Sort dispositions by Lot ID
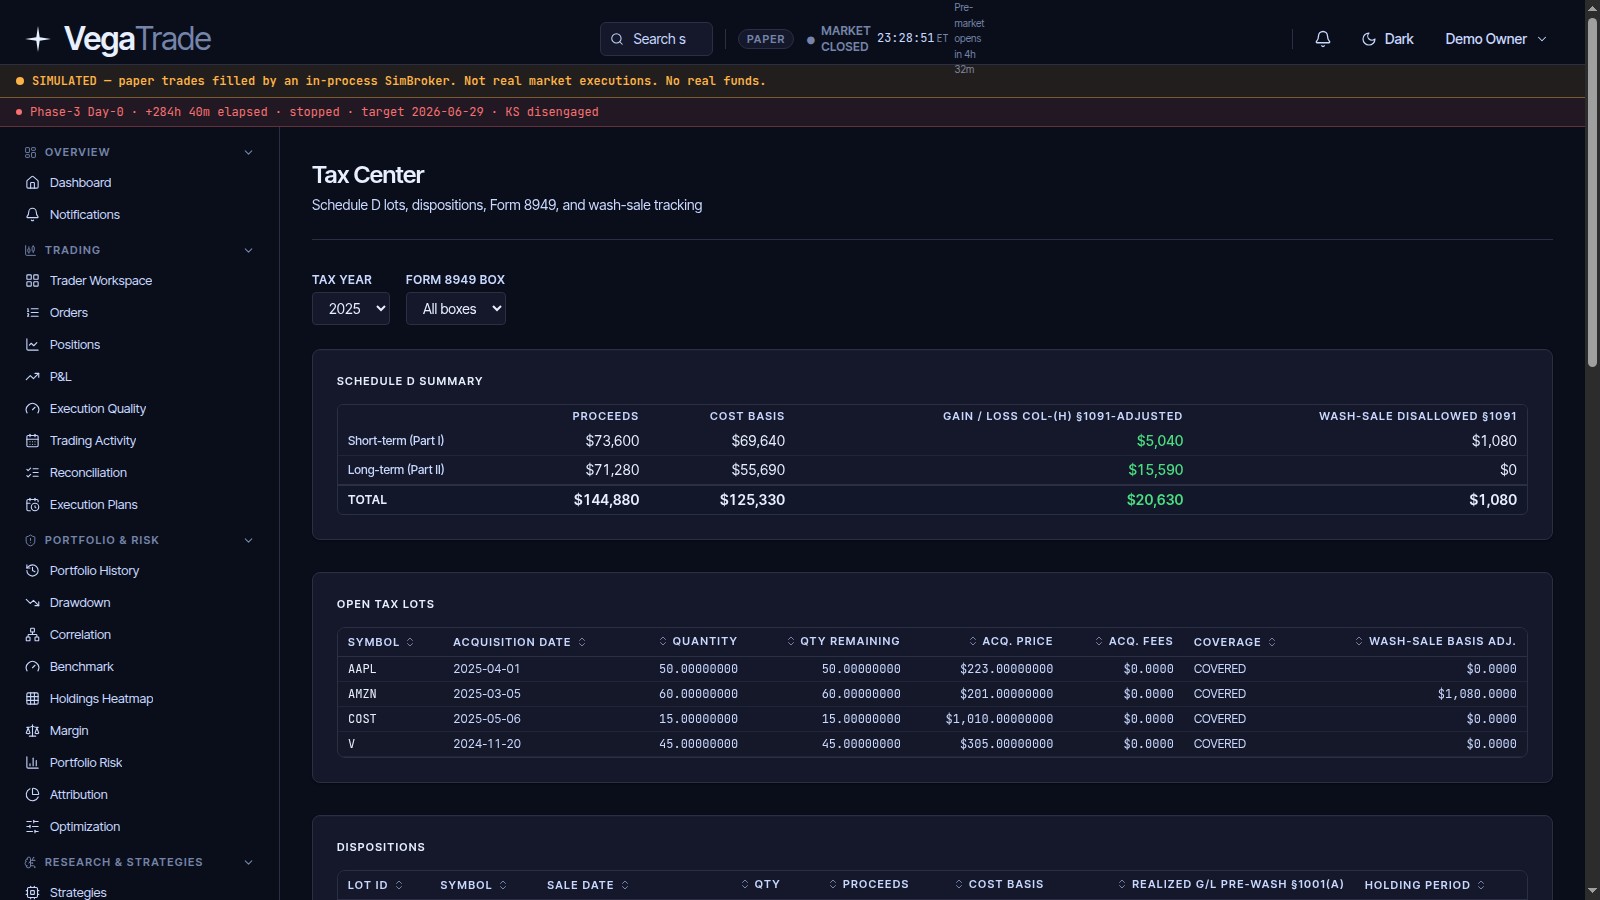 375,885
